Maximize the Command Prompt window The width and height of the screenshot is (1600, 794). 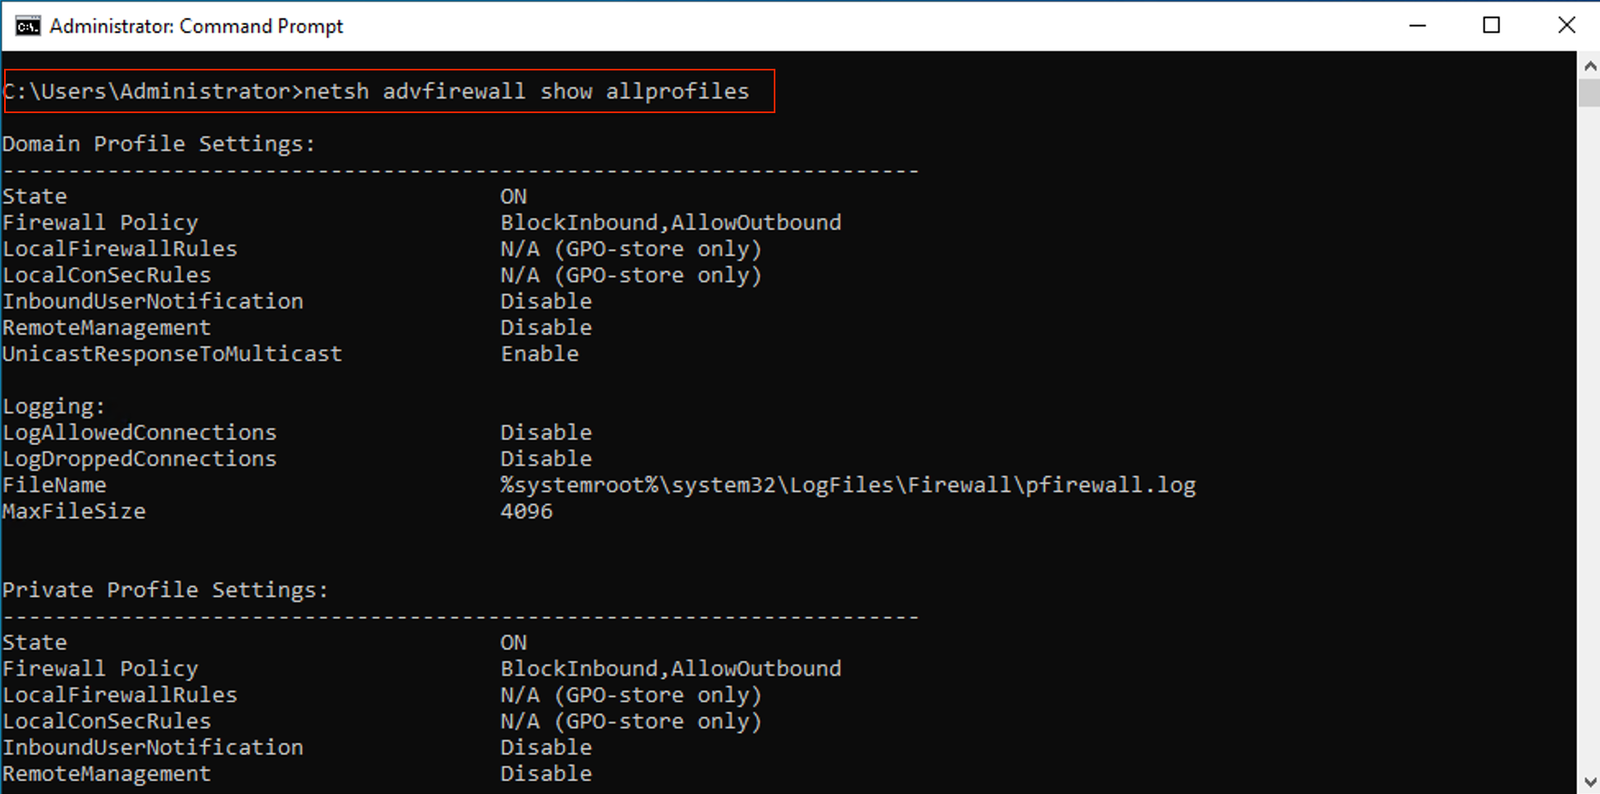(1492, 25)
